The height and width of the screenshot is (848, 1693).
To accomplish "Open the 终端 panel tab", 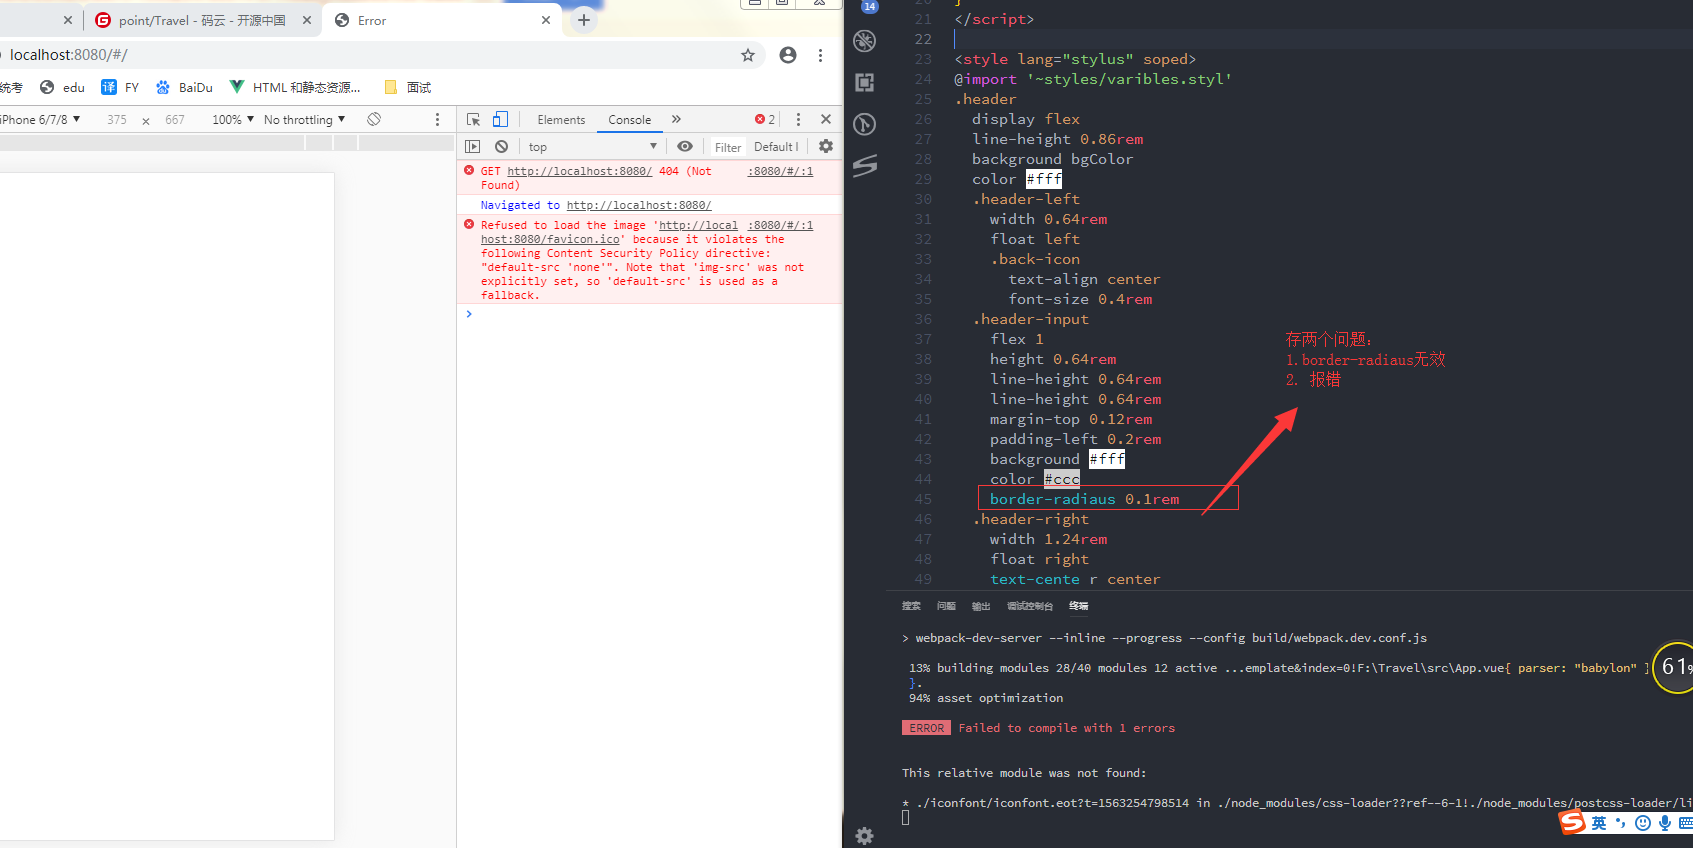I will coord(1078,606).
